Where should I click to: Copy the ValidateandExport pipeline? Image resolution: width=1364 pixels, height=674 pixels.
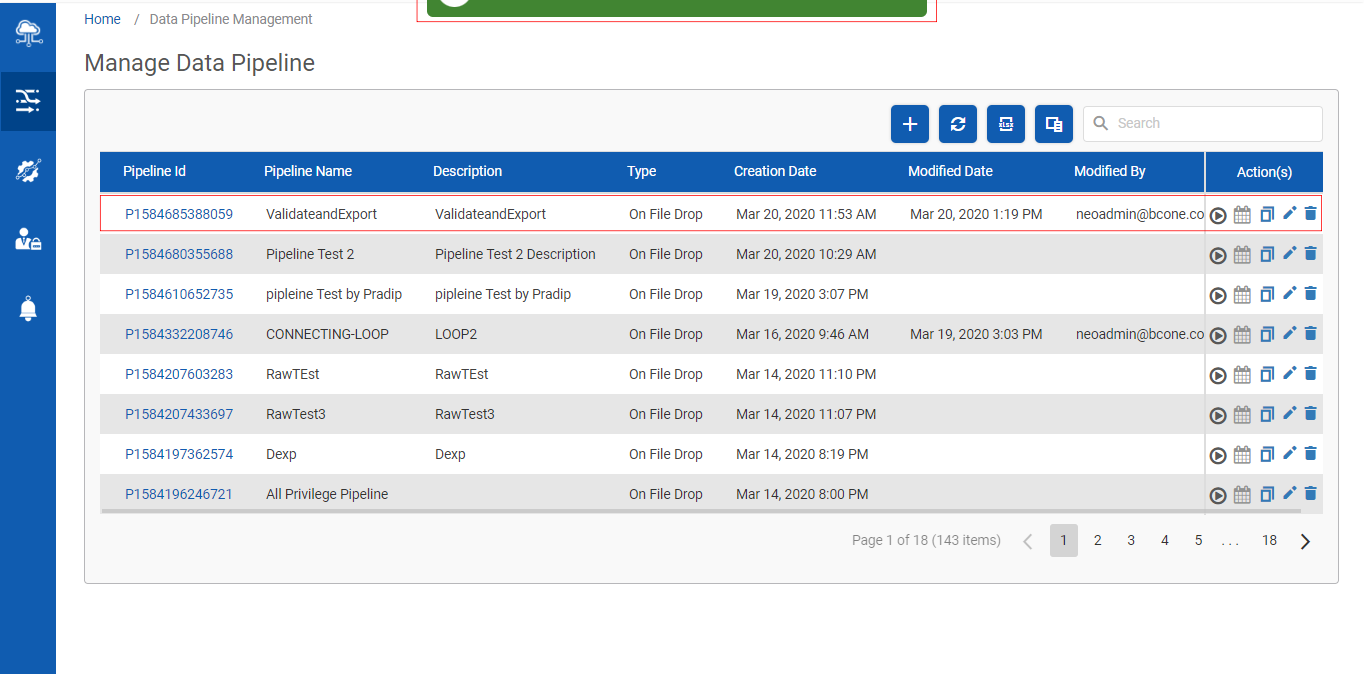(1267, 214)
